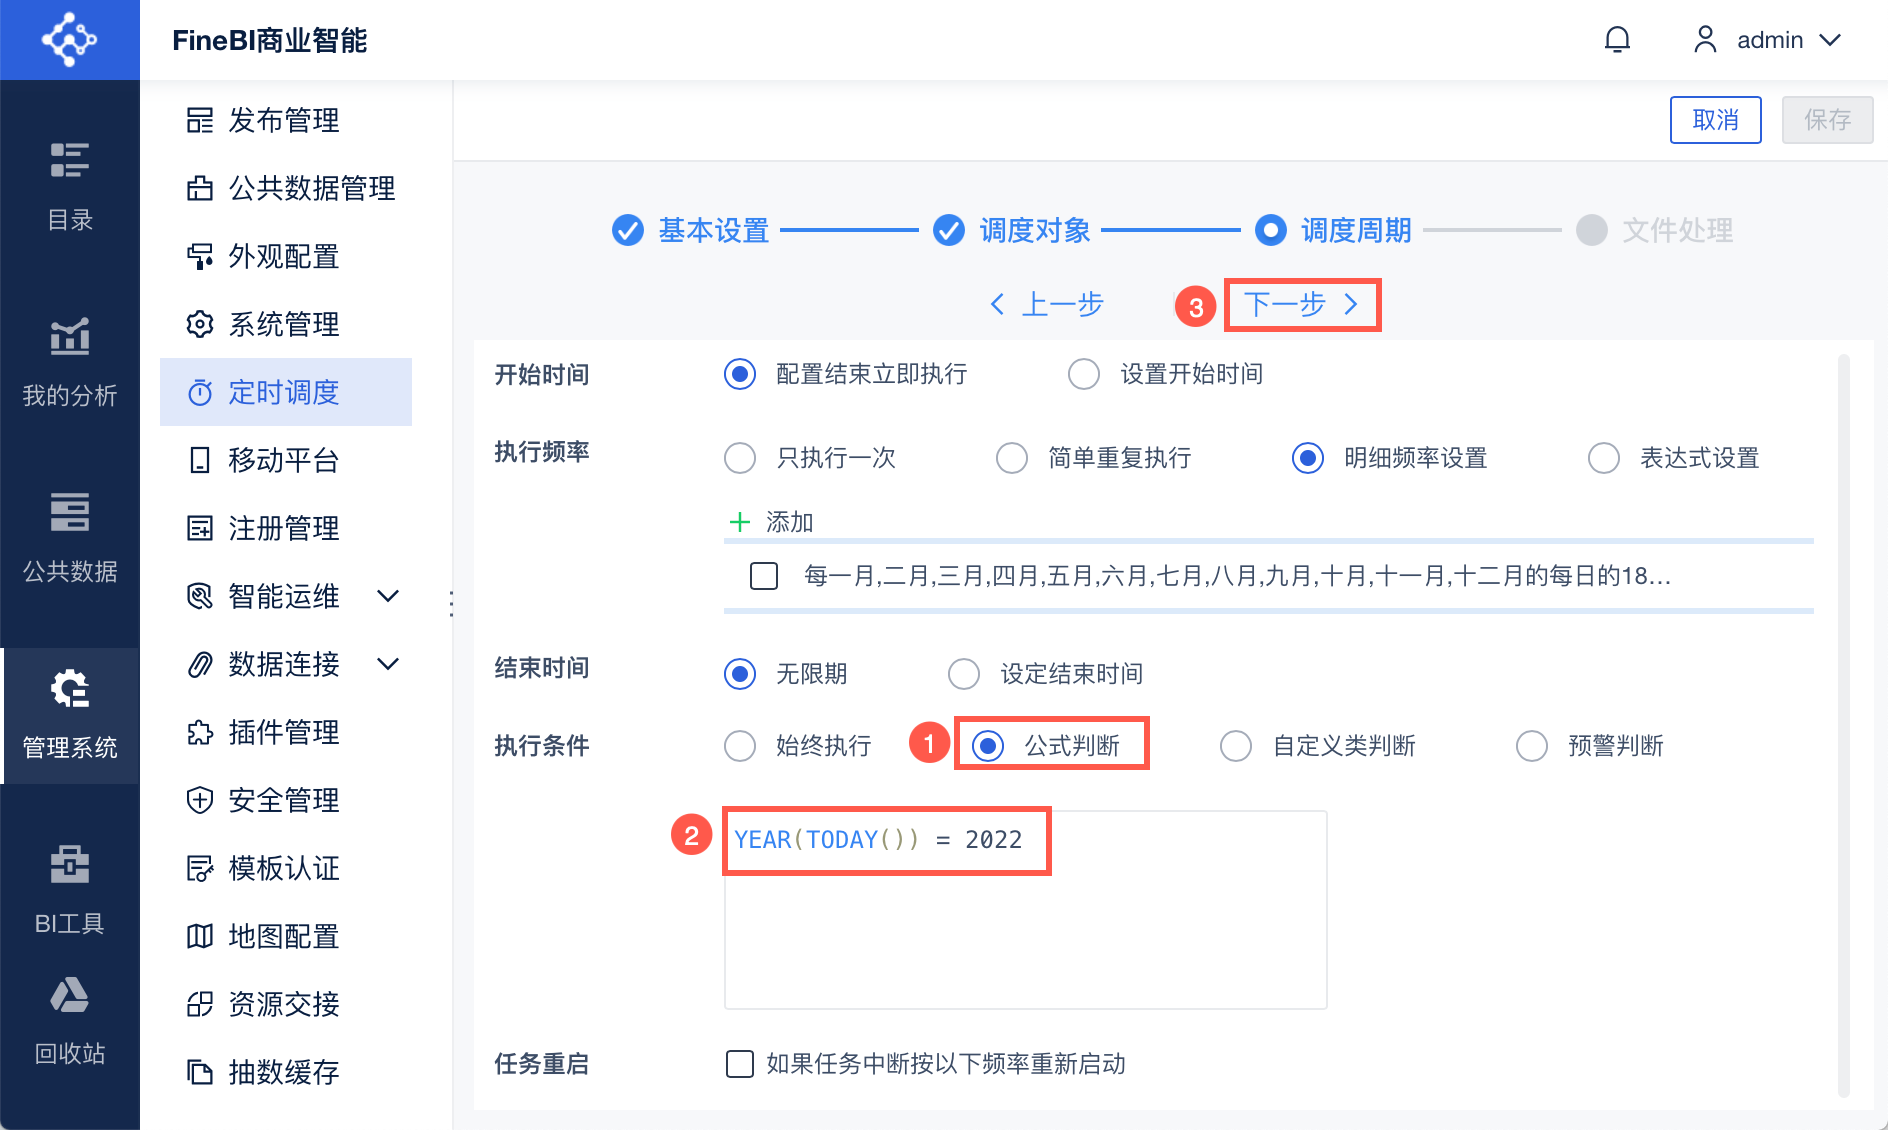This screenshot has height=1130, width=1888.
Task: Click the FineBI logo icon
Action: (x=69, y=40)
